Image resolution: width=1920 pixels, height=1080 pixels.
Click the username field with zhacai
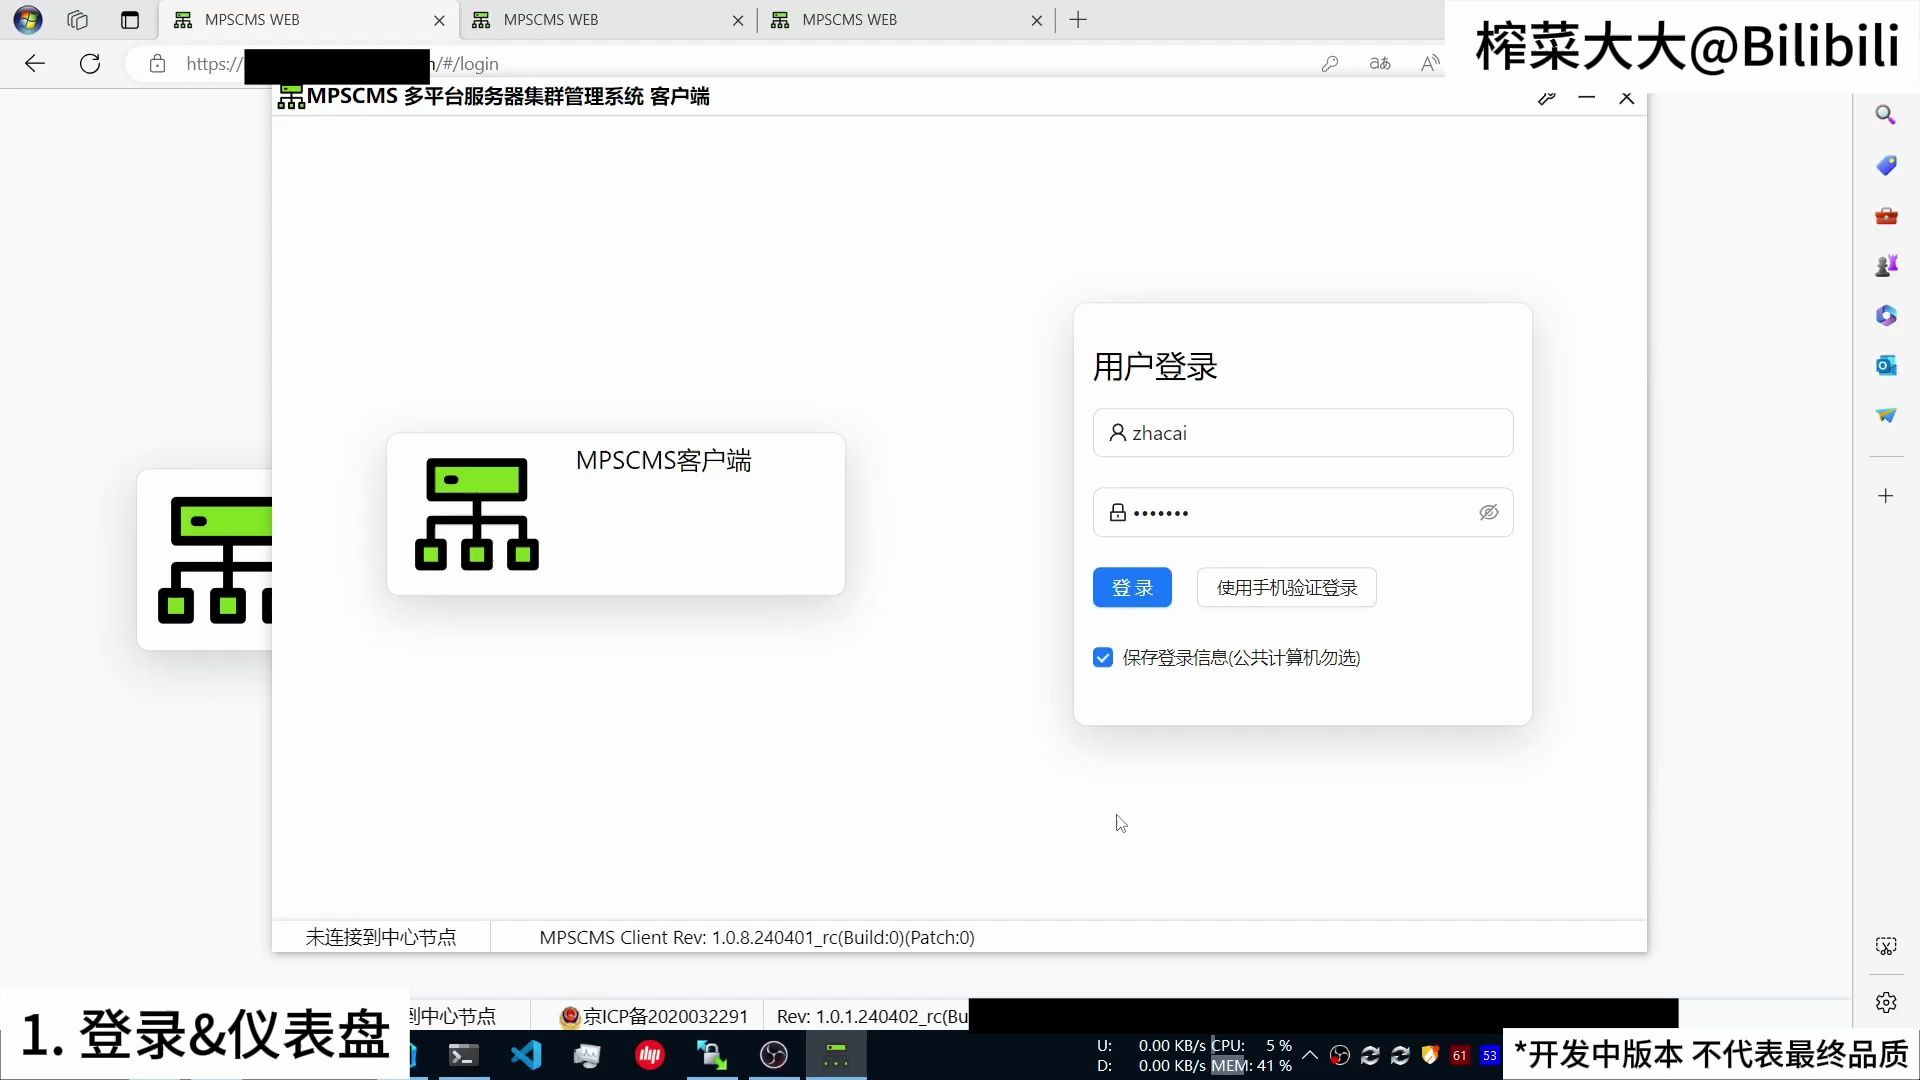click(x=1303, y=433)
